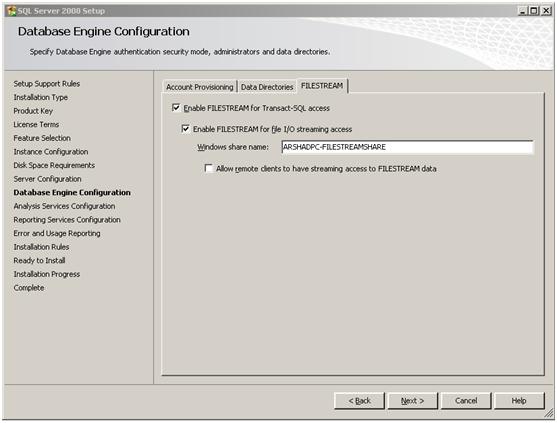Click Server Configuration step
Image resolution: width=557 pixels, height=423 pixels.
point(47,179)
